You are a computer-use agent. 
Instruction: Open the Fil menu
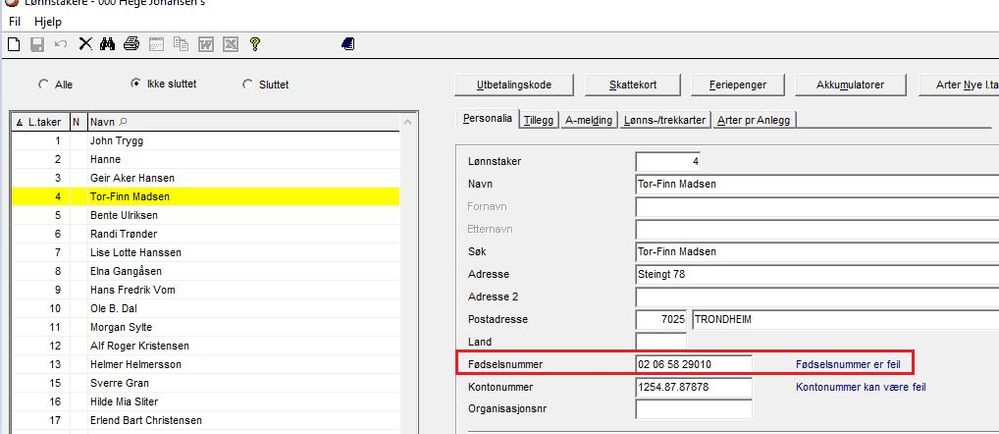pyautogui.click(x=15, y=22)
